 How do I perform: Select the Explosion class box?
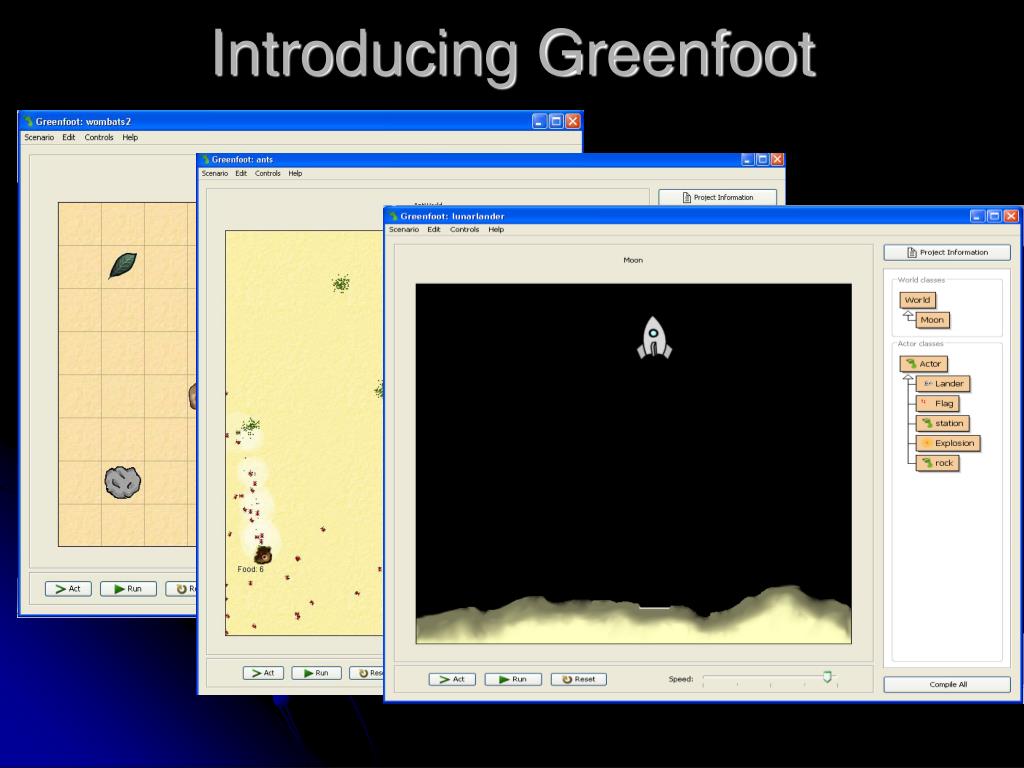pos(948,443)
